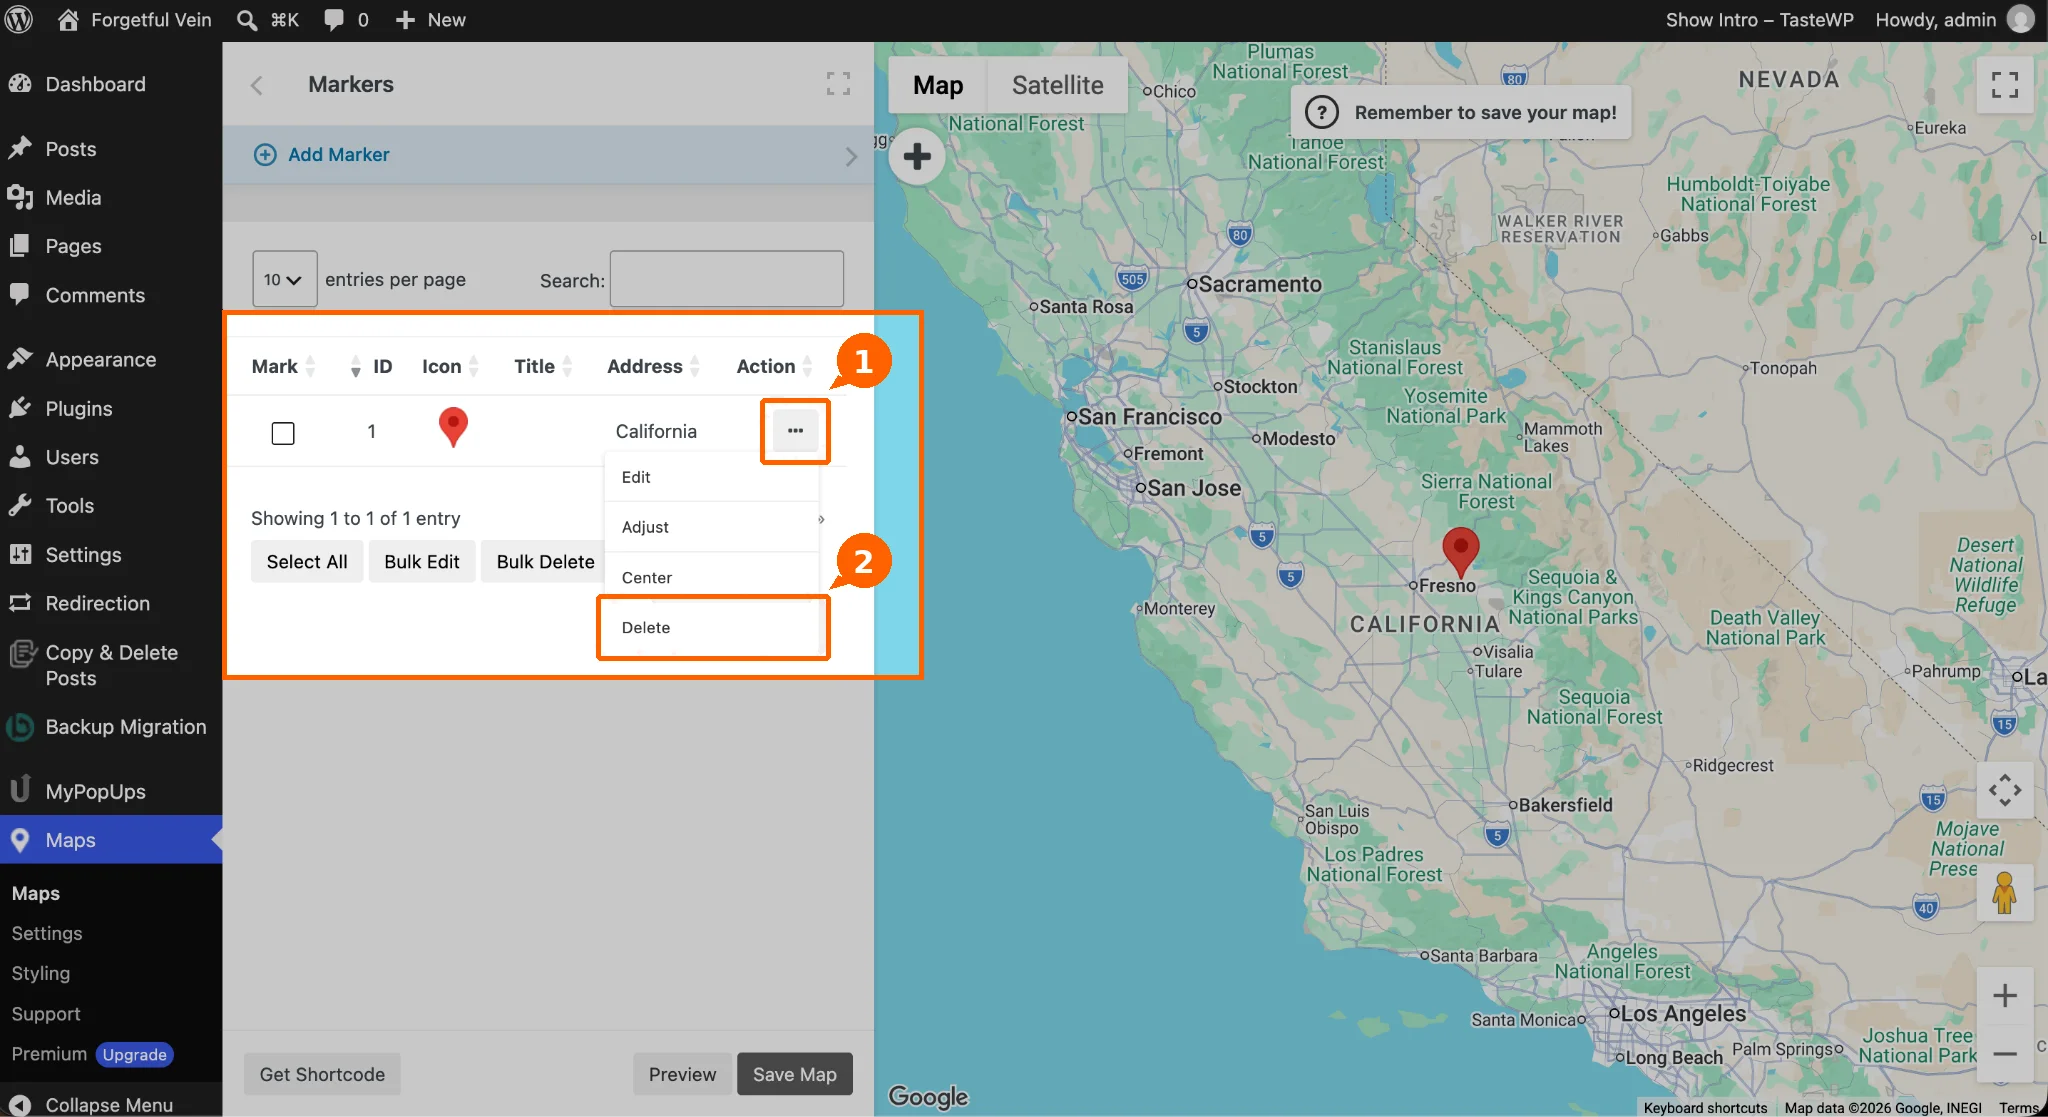Open the Howdy, admin account menu
Image resolution: width=2048 pixels, height=1117 pixels.
click(1954, 20)
